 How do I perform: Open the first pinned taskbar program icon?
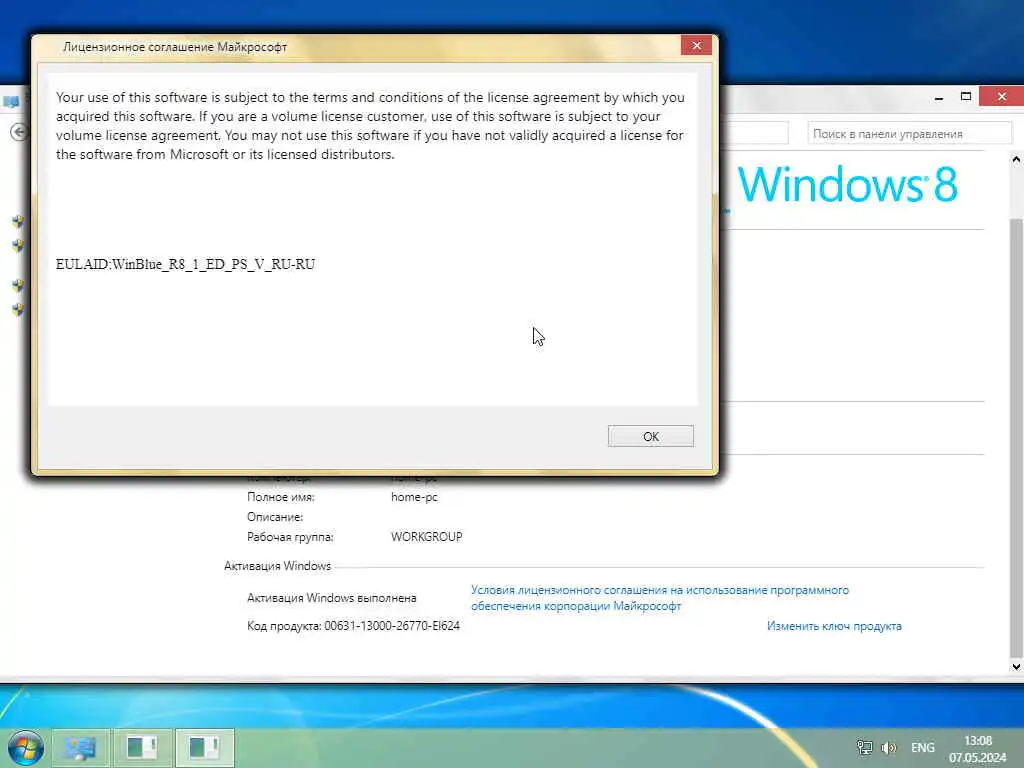tap(80, 748)
